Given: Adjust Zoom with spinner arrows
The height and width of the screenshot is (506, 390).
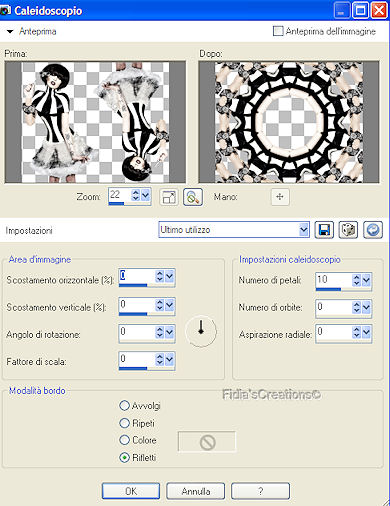Looking at the screenshot, I should pos(135,195).
